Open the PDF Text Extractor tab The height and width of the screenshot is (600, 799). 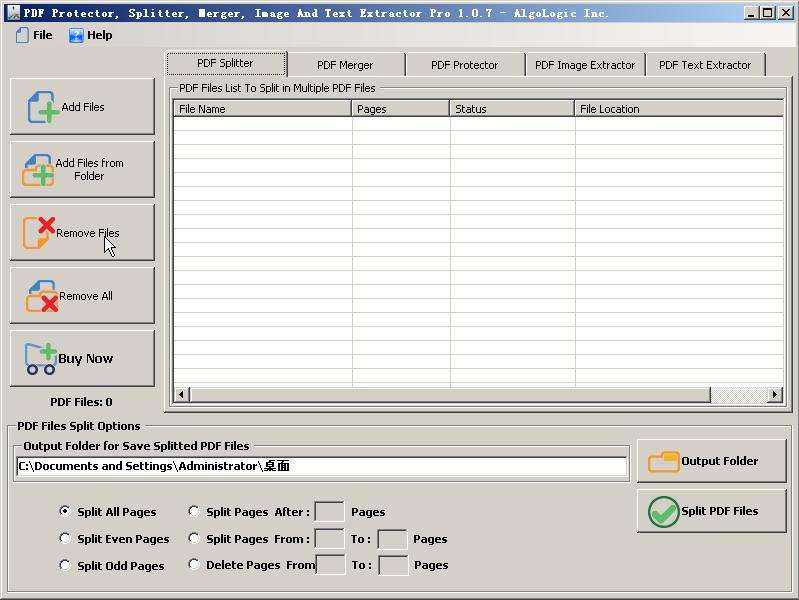click(705, 65)
